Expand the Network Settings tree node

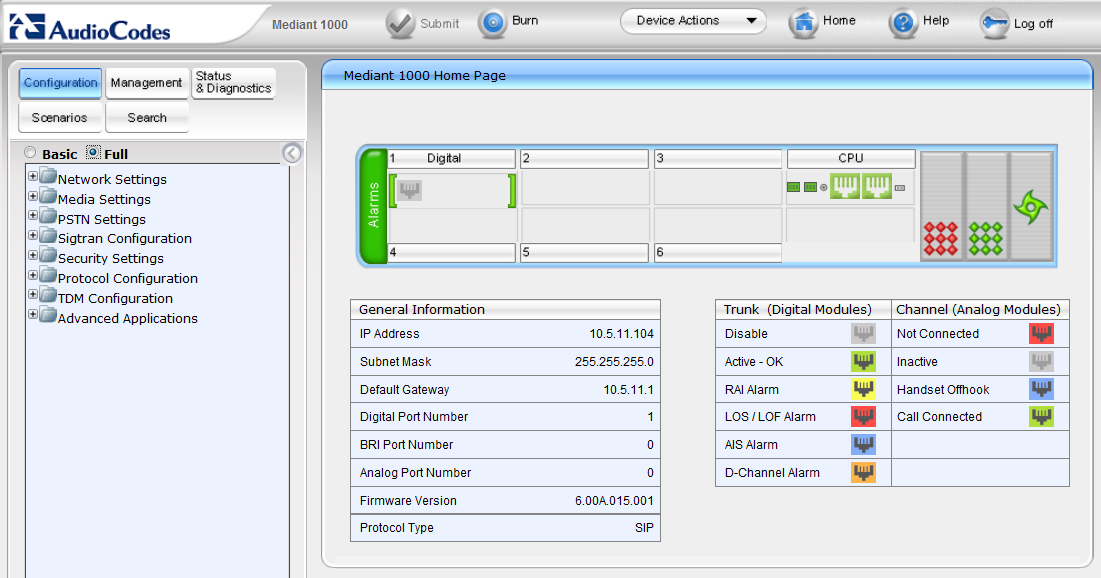tap(33, 175)
